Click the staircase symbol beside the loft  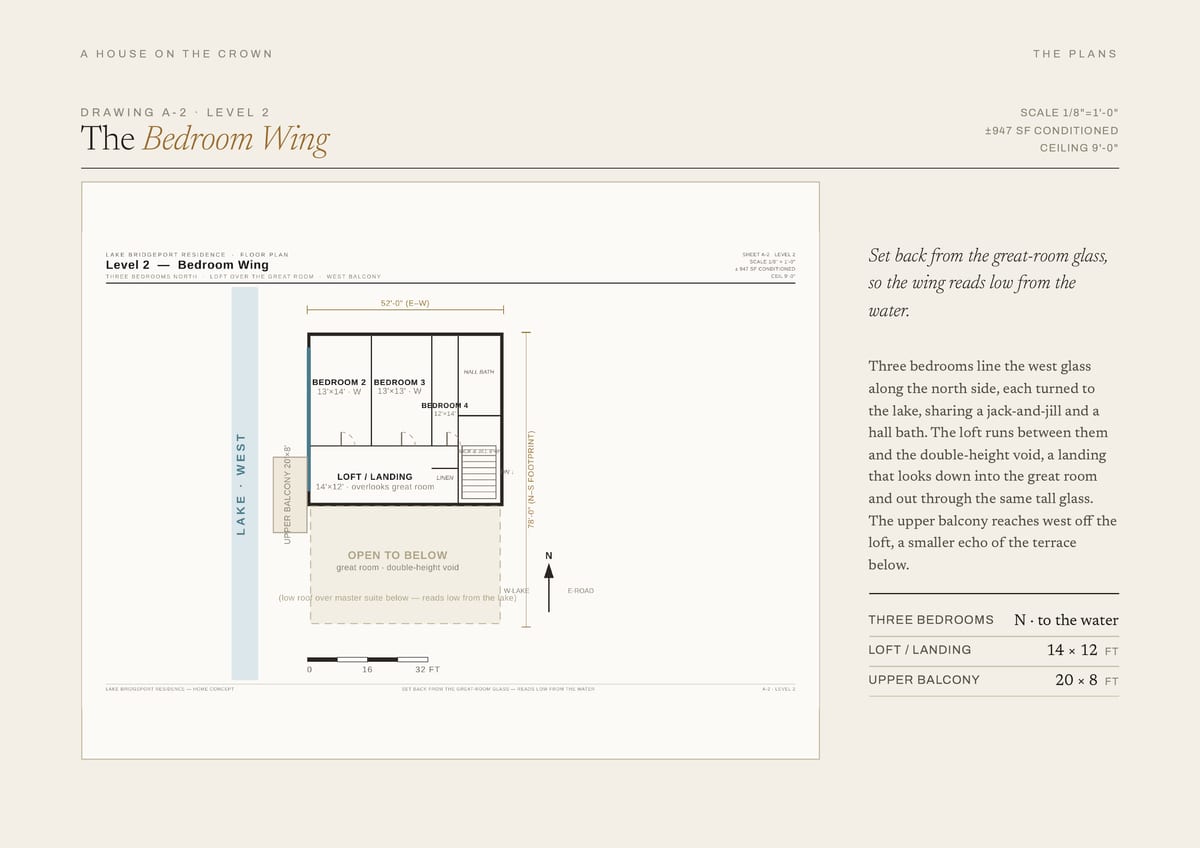[478, 474]
